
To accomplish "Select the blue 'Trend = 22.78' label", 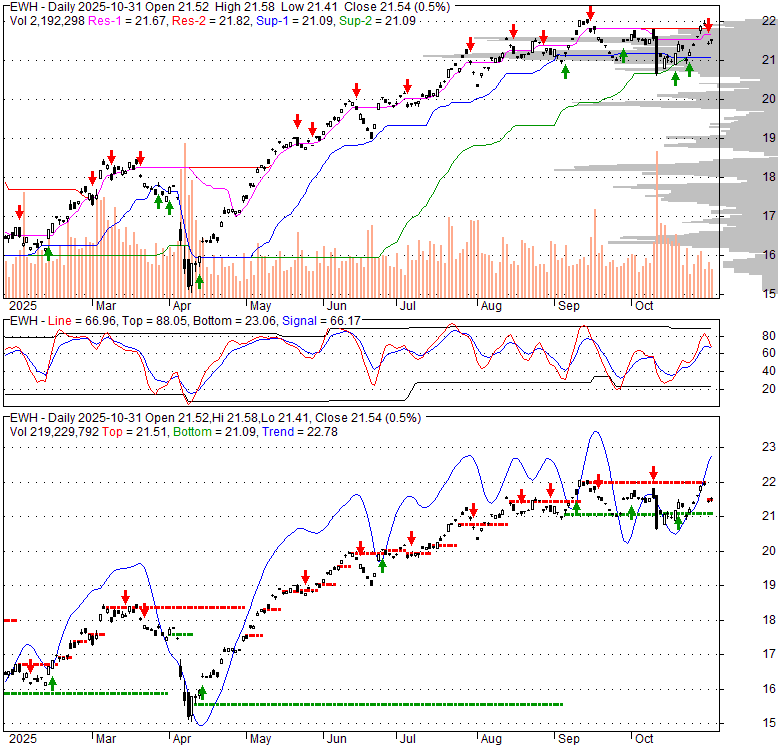I will [x=300, y=432].
